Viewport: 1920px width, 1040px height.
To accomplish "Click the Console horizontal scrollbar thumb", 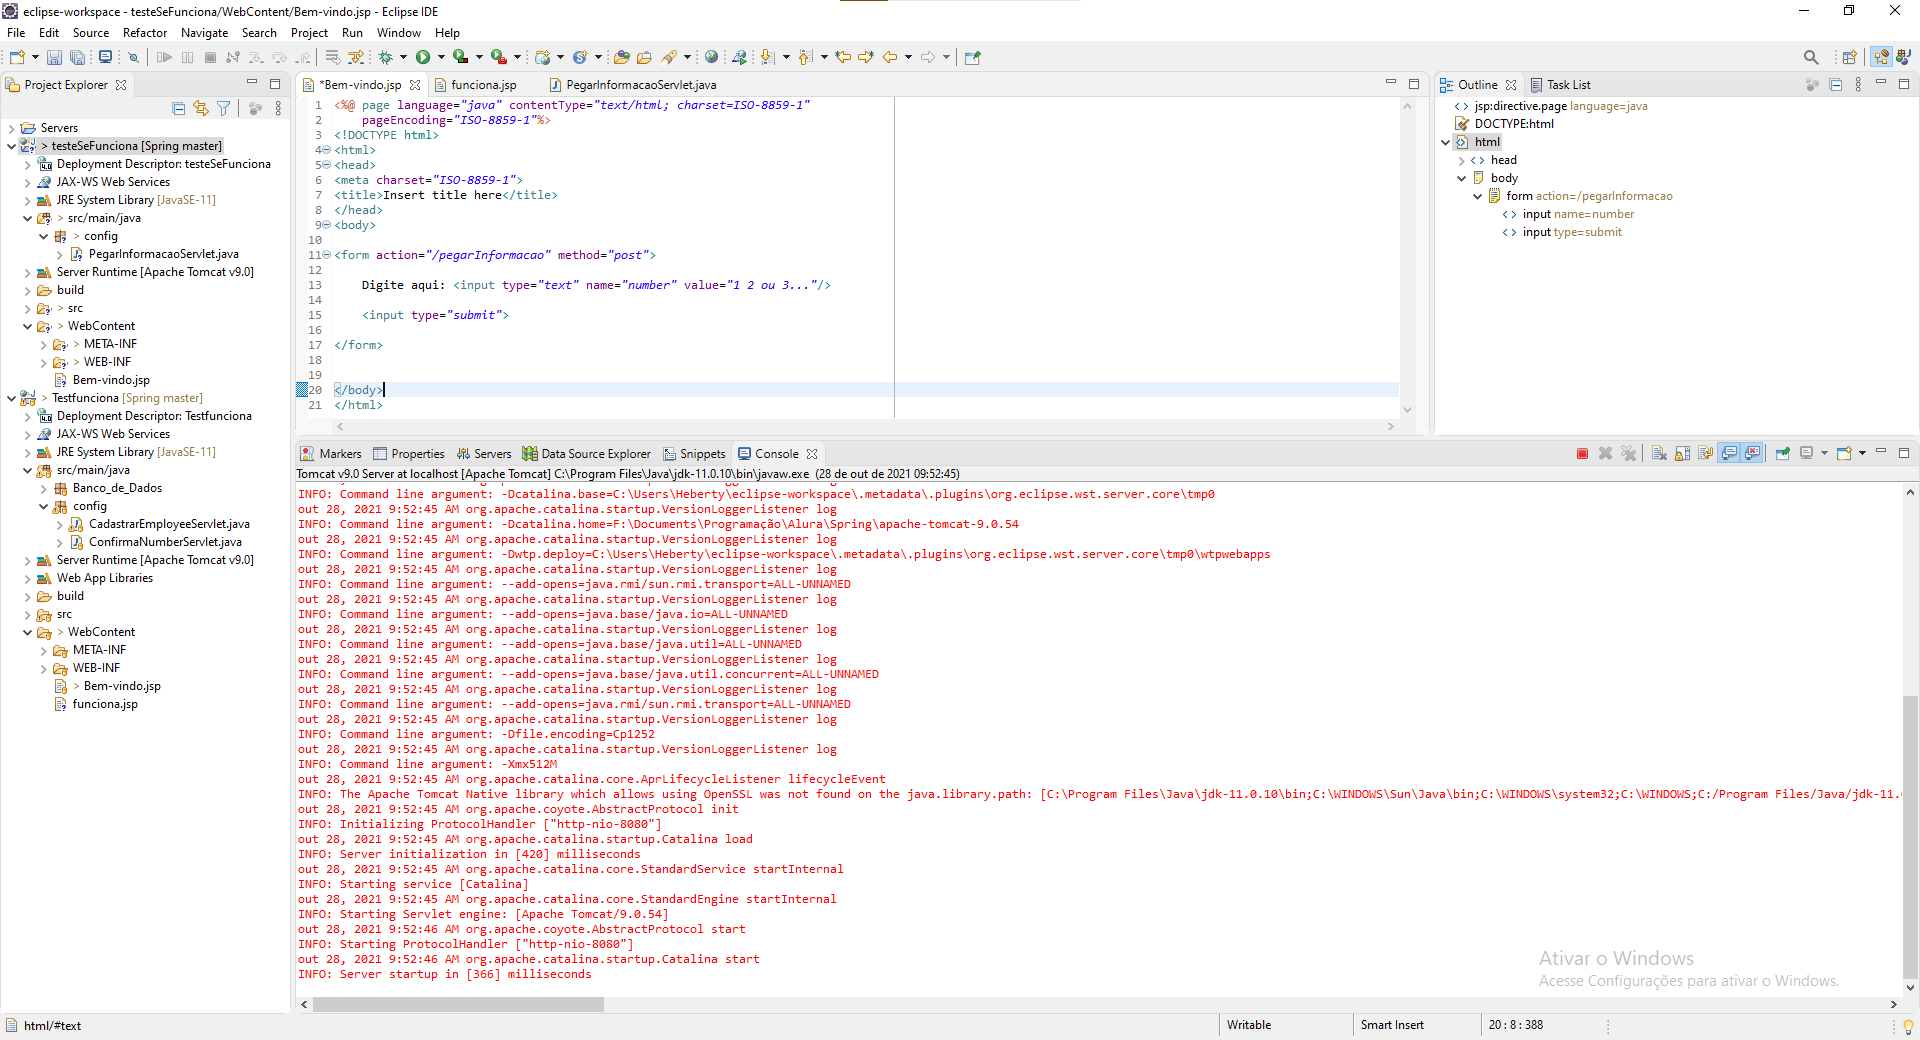I will click(x=458, y=1004).
